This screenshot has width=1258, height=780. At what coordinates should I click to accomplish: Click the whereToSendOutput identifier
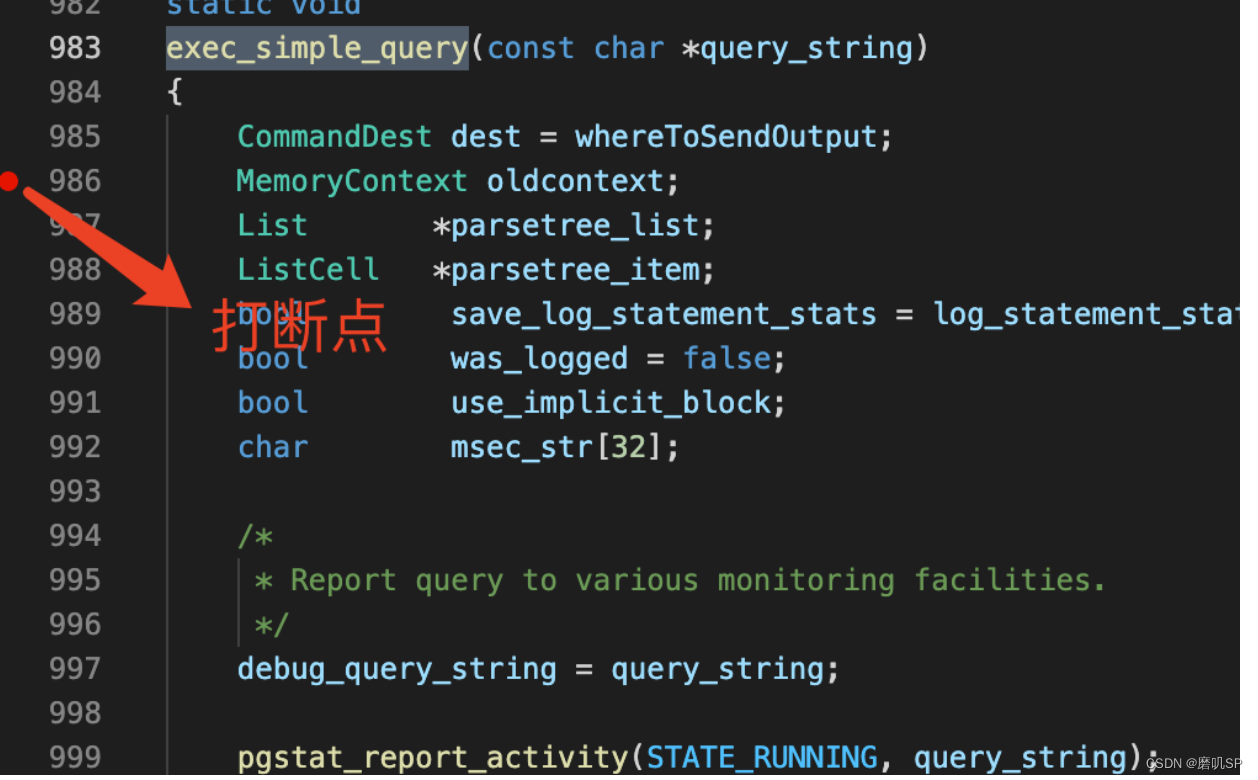[x=725, y=136]
